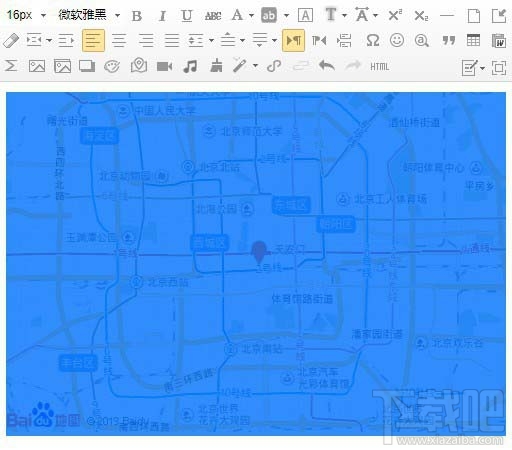Click the spacing after paragraph icon
The width and height of the screenshot is (512, 450).
point(260,40)
